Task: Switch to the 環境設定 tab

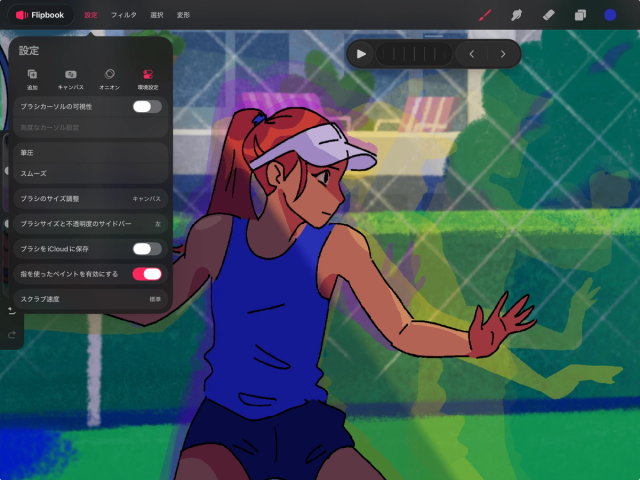Action: tap(148, 80)
